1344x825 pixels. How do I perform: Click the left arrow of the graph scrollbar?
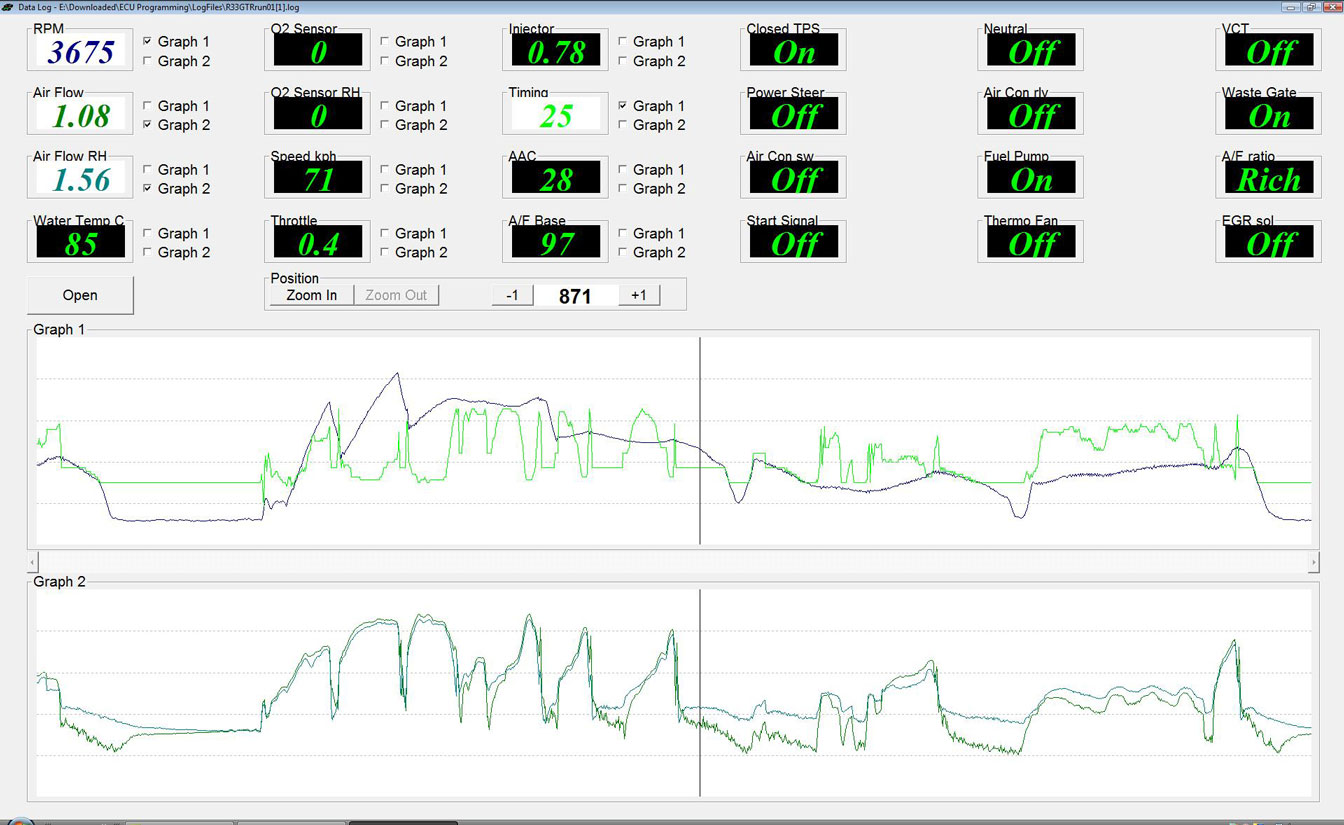pos(35,563)
